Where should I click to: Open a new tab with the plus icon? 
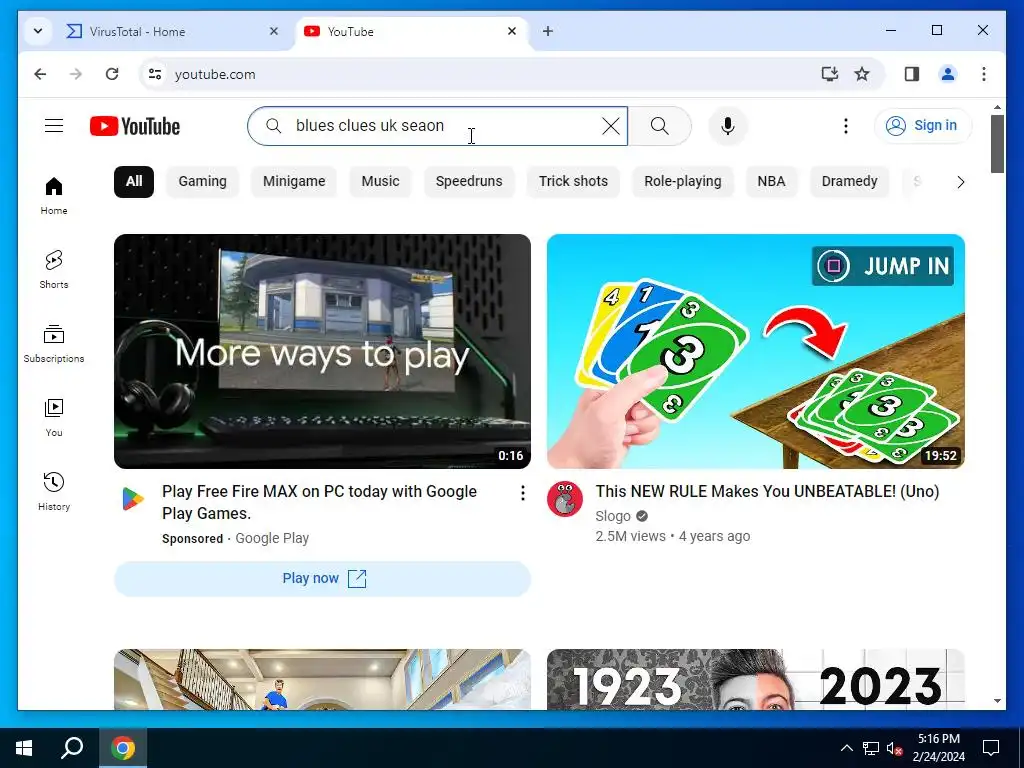click(x=548, y=31)
